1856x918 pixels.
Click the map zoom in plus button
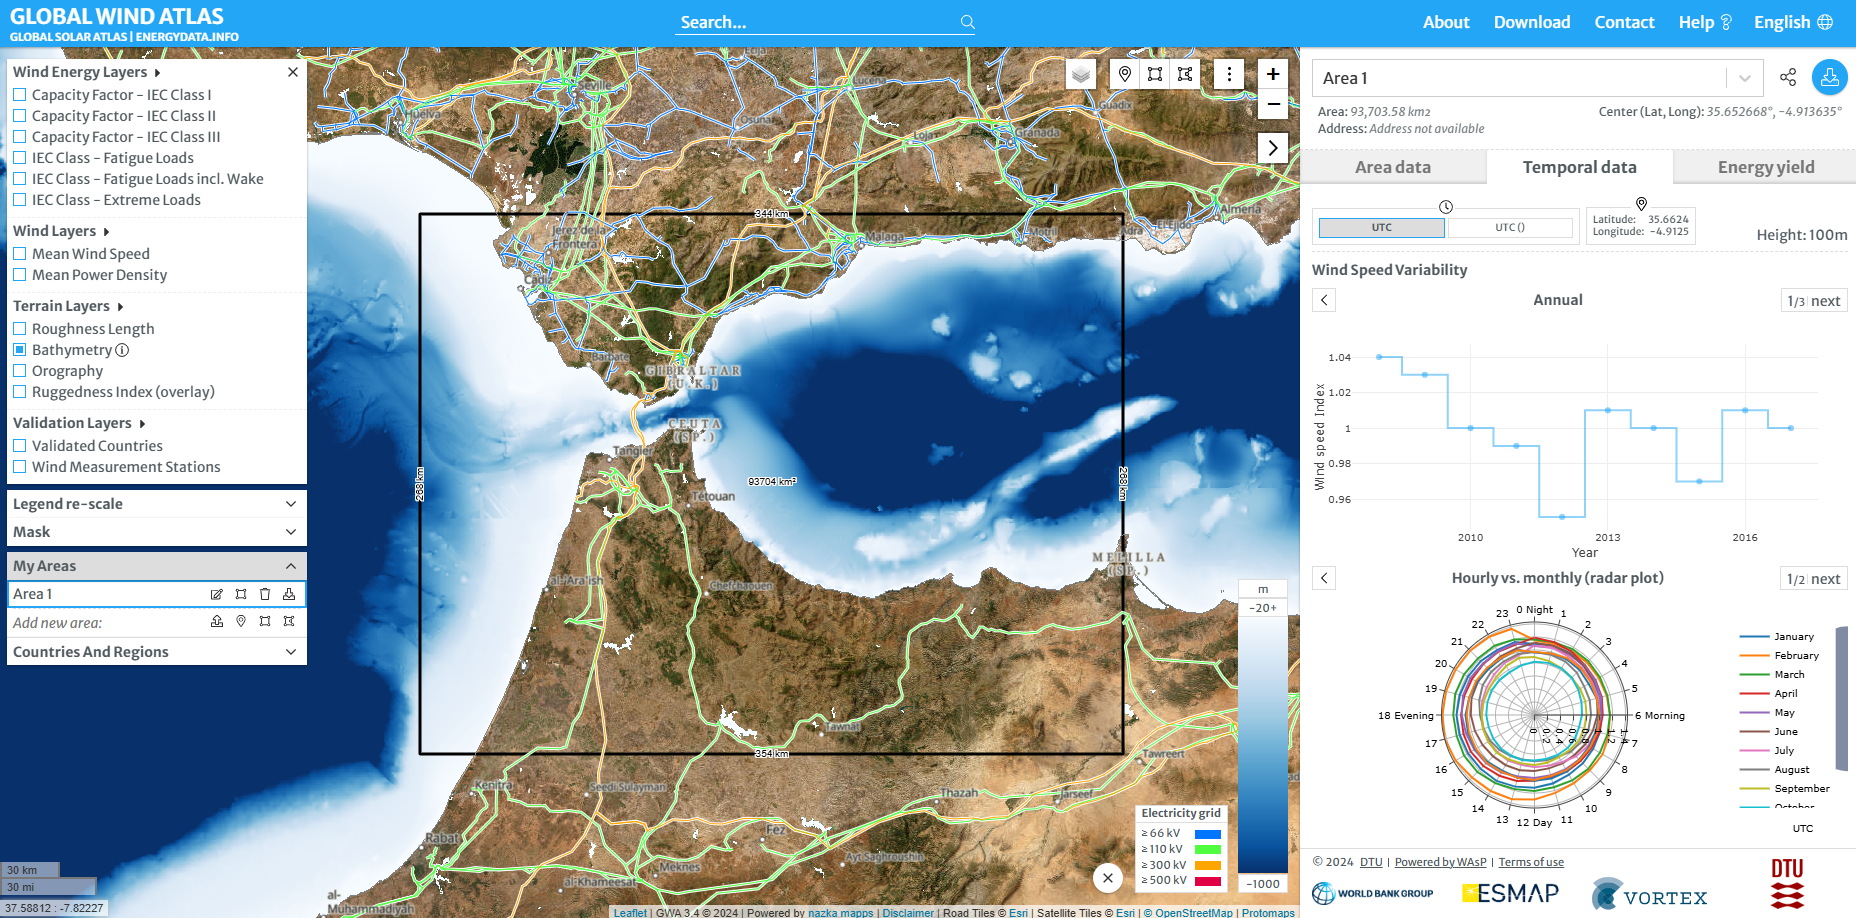pyautogui.click(x=1273, y=74)
